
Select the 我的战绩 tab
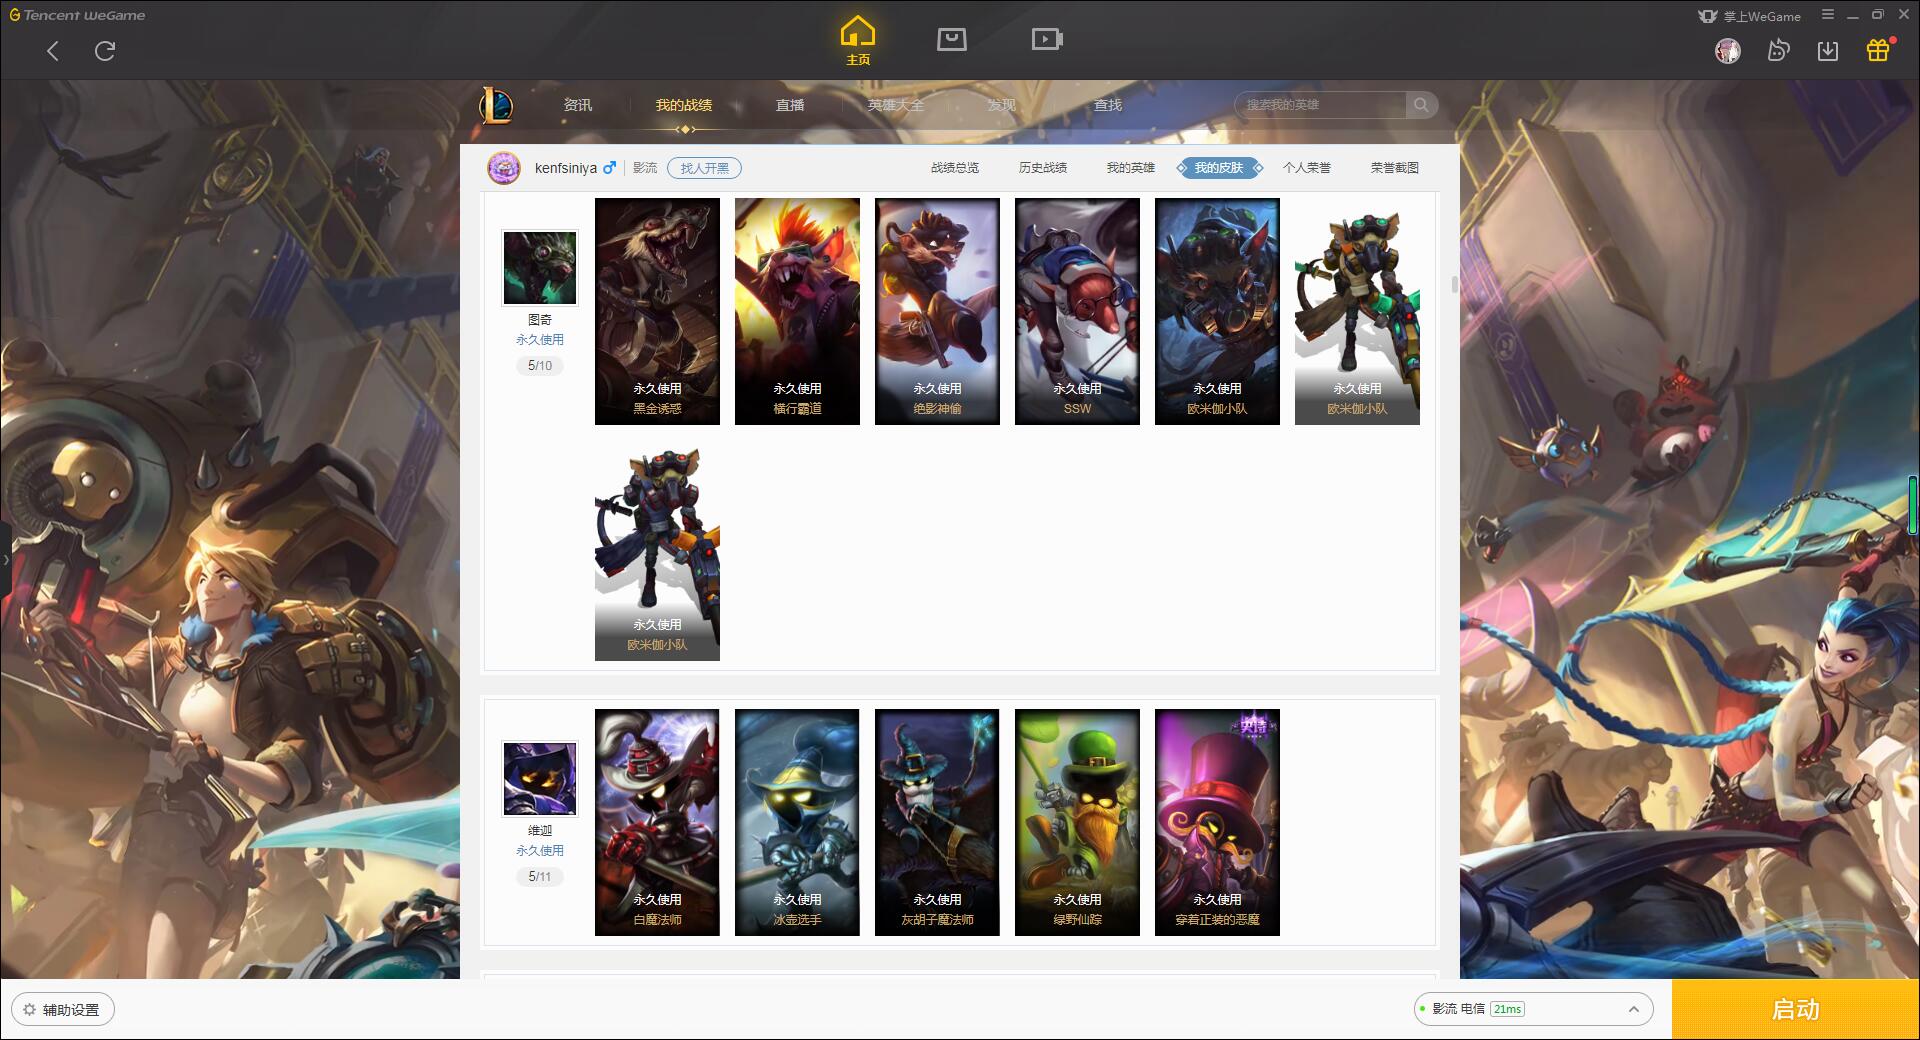(x=684, y=105)
